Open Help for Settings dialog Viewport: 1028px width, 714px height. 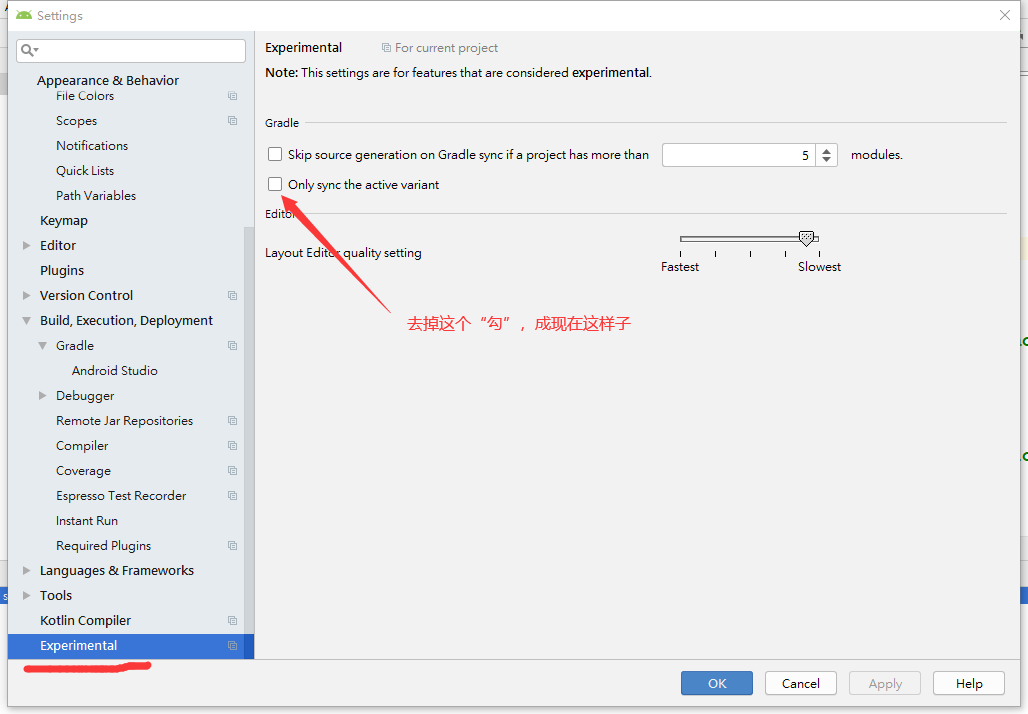click(x=969, y=683)
